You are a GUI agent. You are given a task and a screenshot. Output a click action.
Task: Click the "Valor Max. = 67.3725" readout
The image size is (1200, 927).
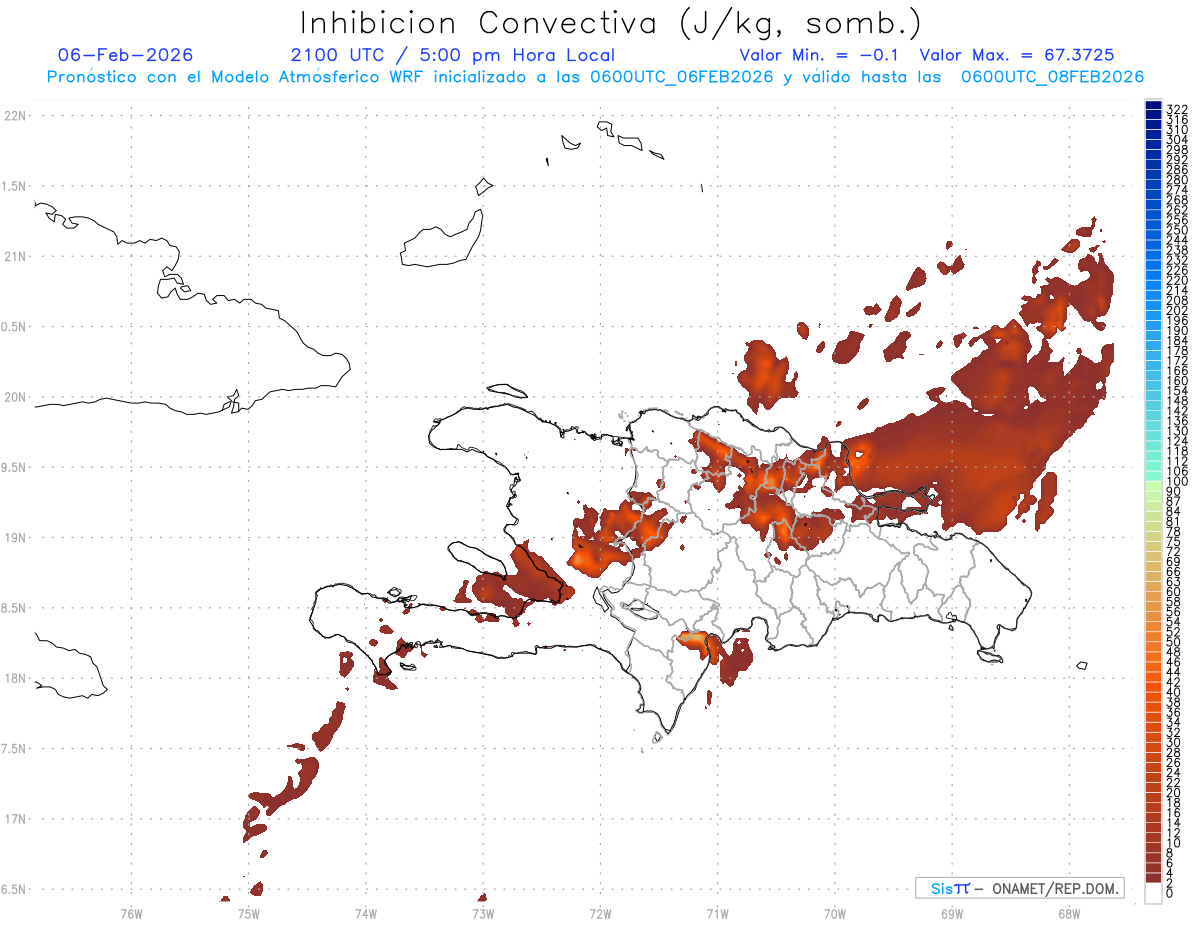click(1017, 55)
